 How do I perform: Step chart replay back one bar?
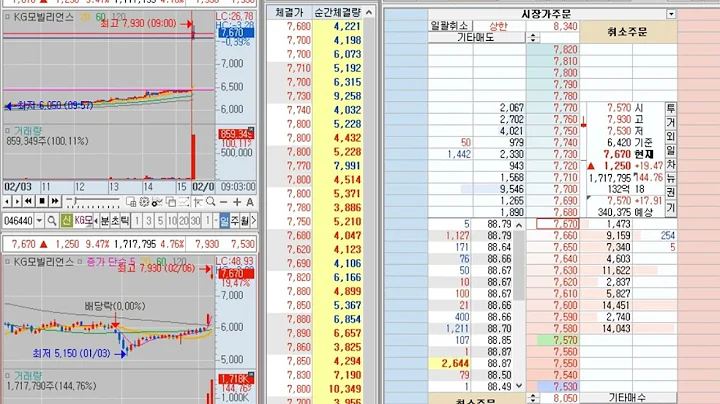tap(7, 202)
